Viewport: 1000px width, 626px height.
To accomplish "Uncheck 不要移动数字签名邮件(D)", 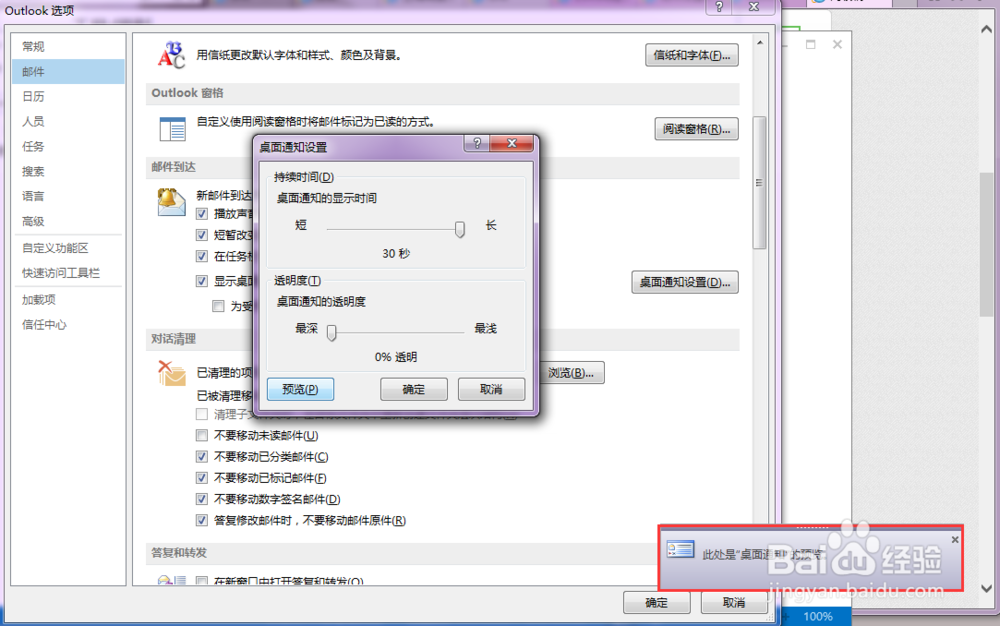I will click(x=202, y=499).
